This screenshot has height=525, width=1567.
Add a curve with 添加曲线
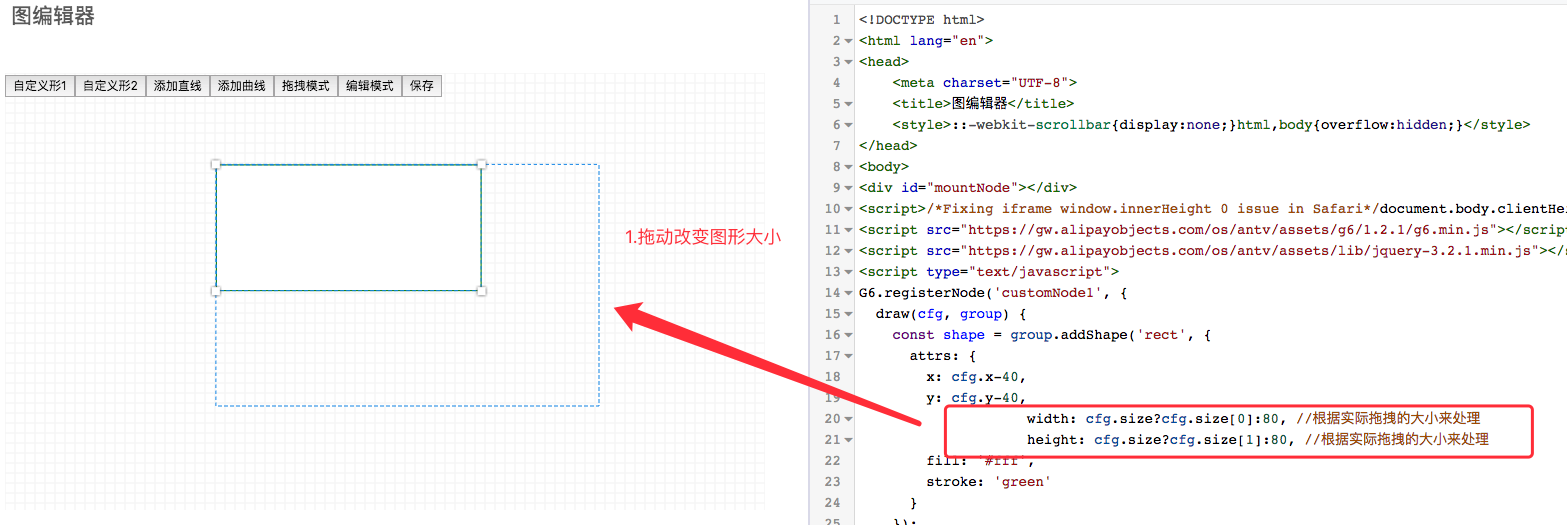[x=242, y=86]
